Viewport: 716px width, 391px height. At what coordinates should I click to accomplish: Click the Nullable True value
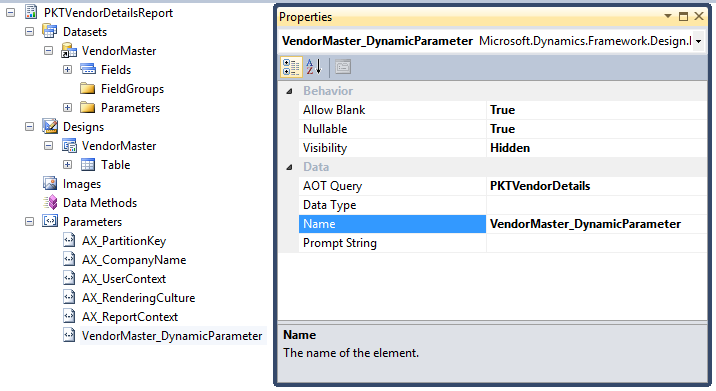point(502,129)
